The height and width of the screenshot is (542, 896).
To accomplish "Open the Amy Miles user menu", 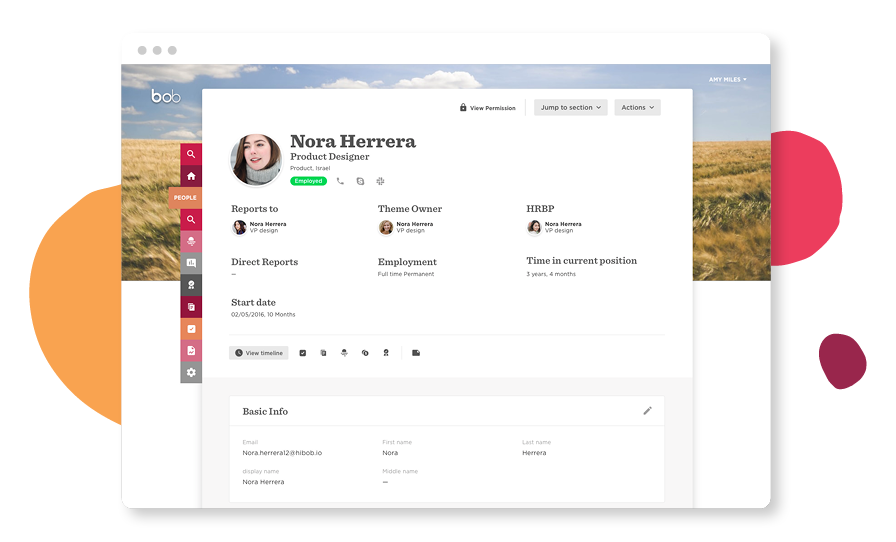I will coord(727,79).
